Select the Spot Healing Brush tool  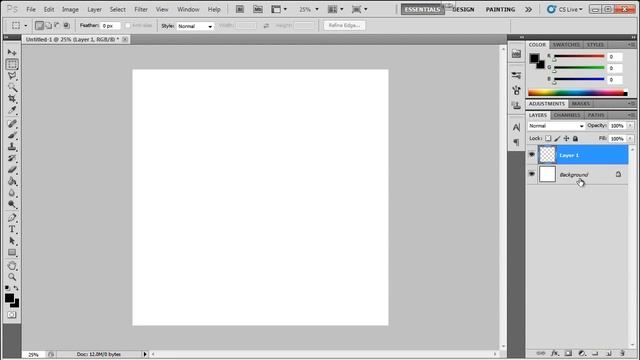click(x=12, y=124)
